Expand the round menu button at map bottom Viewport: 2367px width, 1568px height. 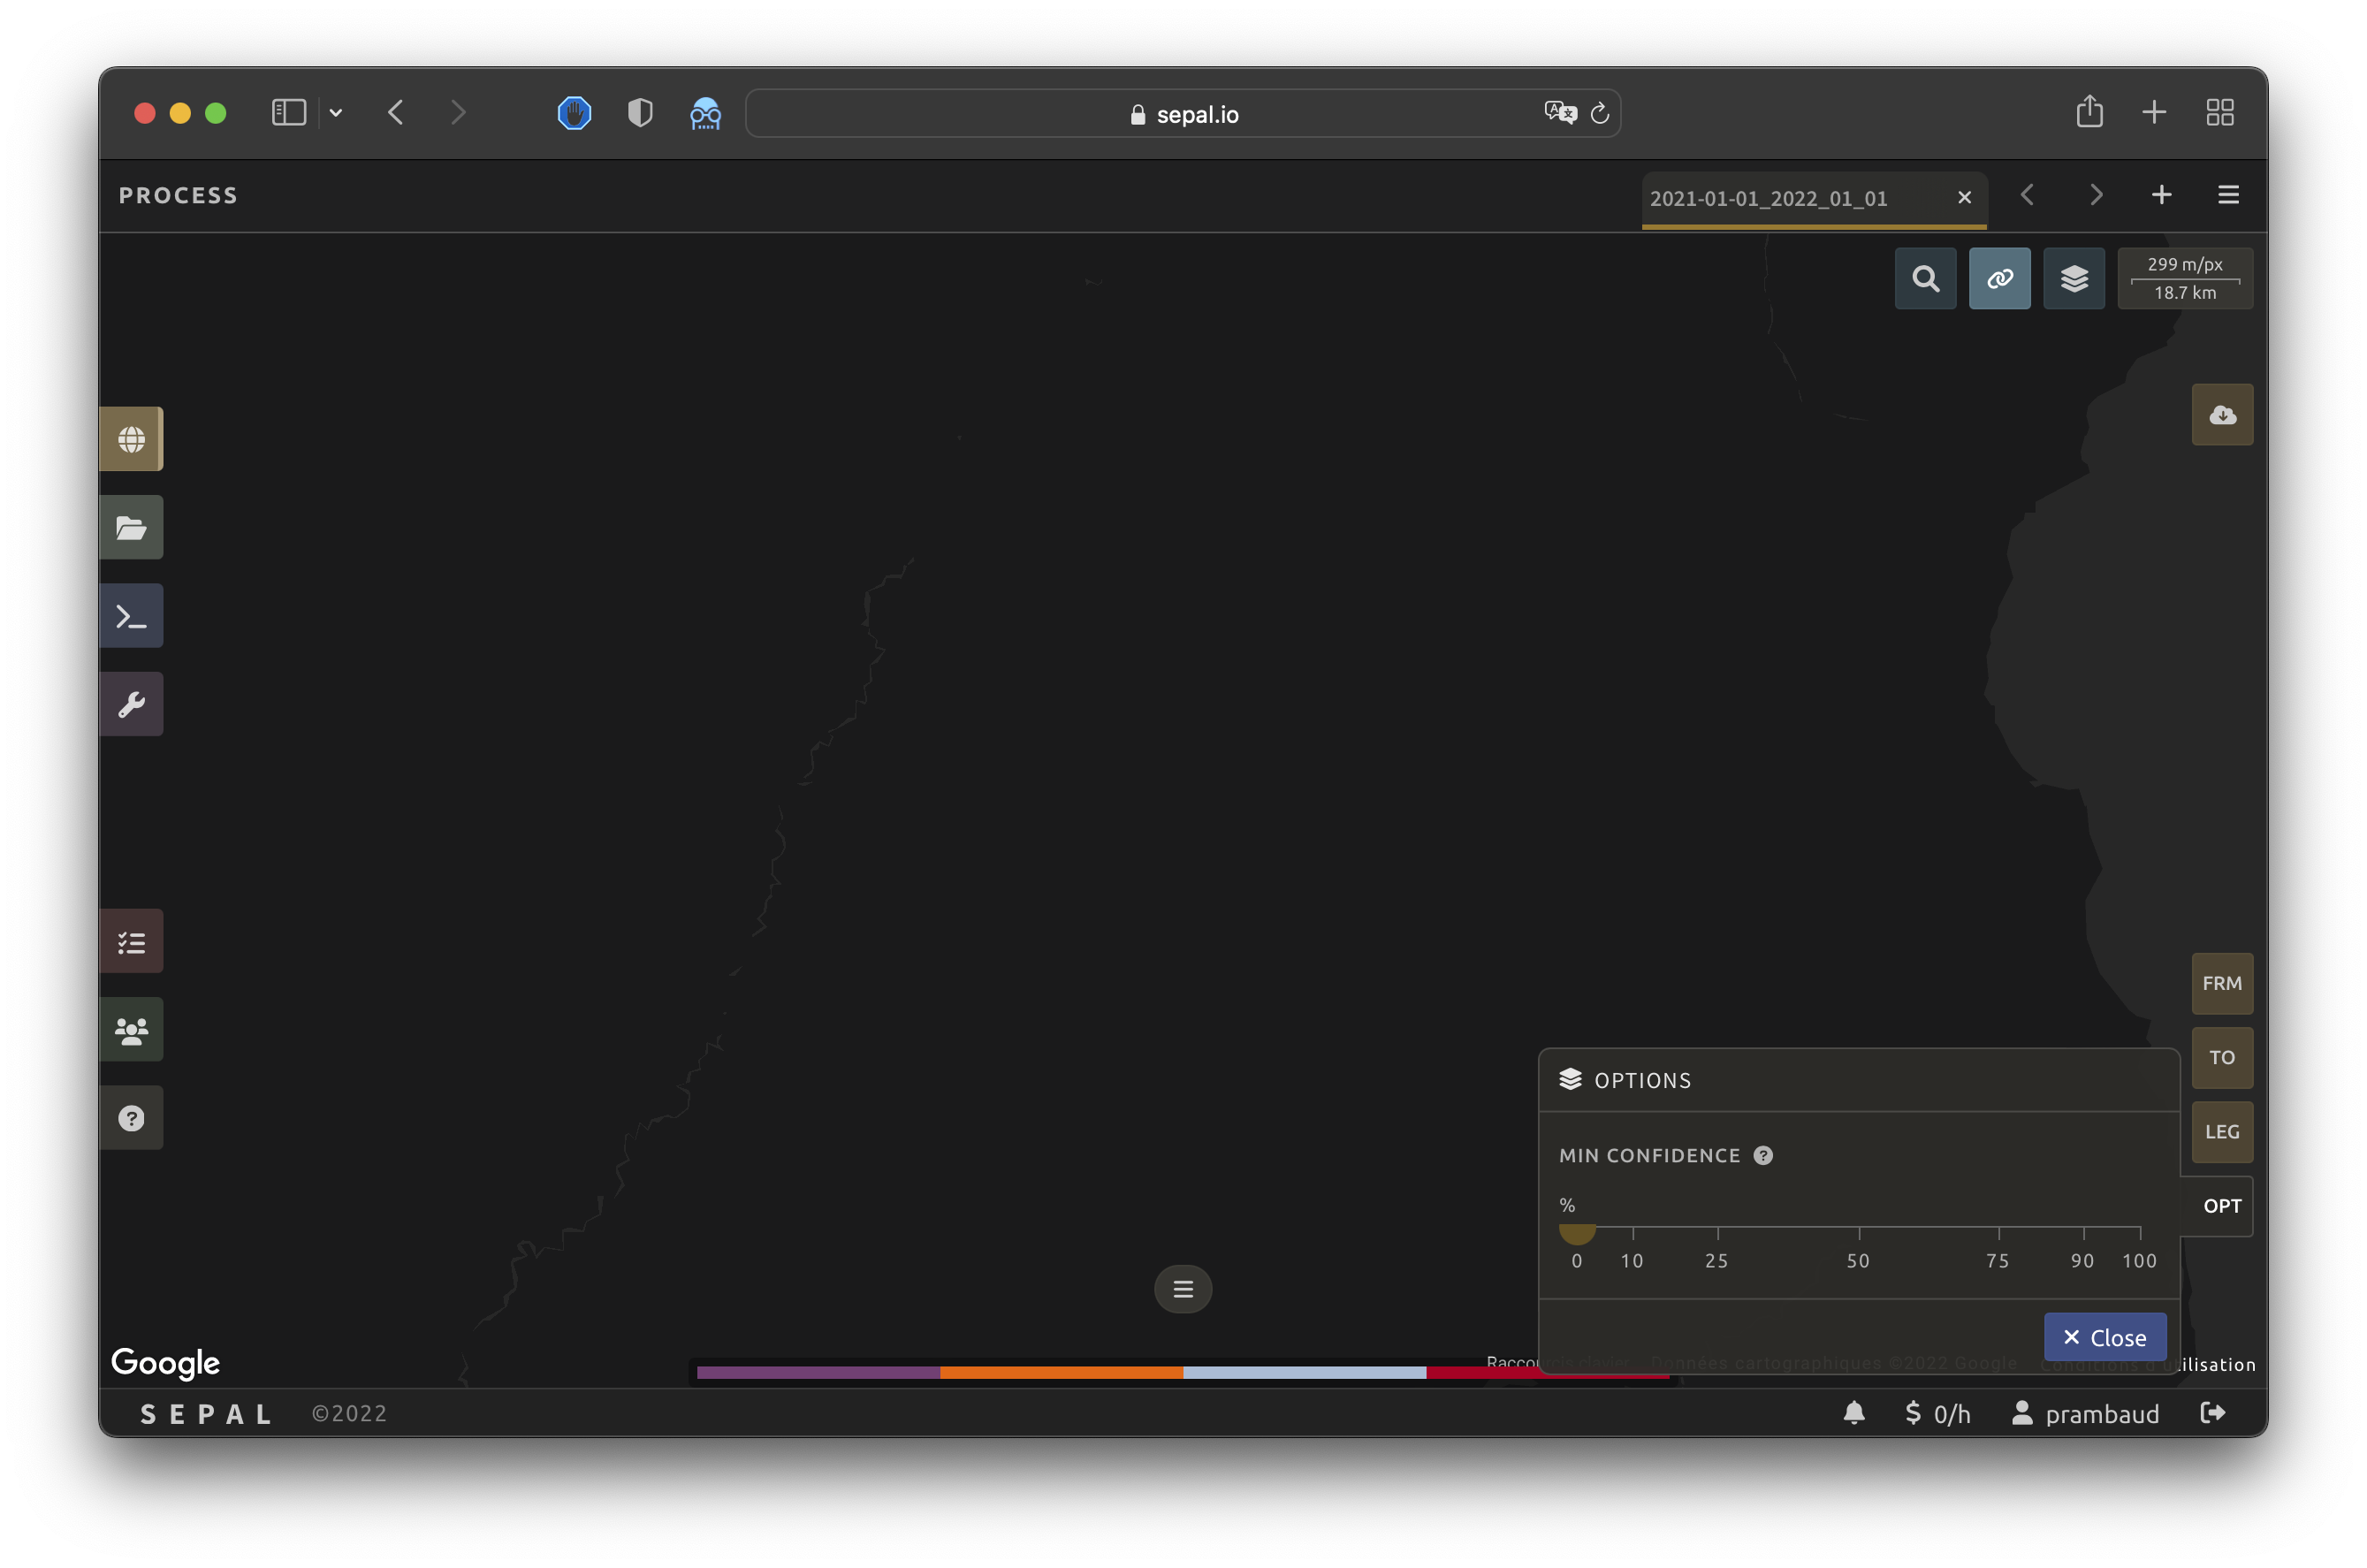pos(1183,1289)
